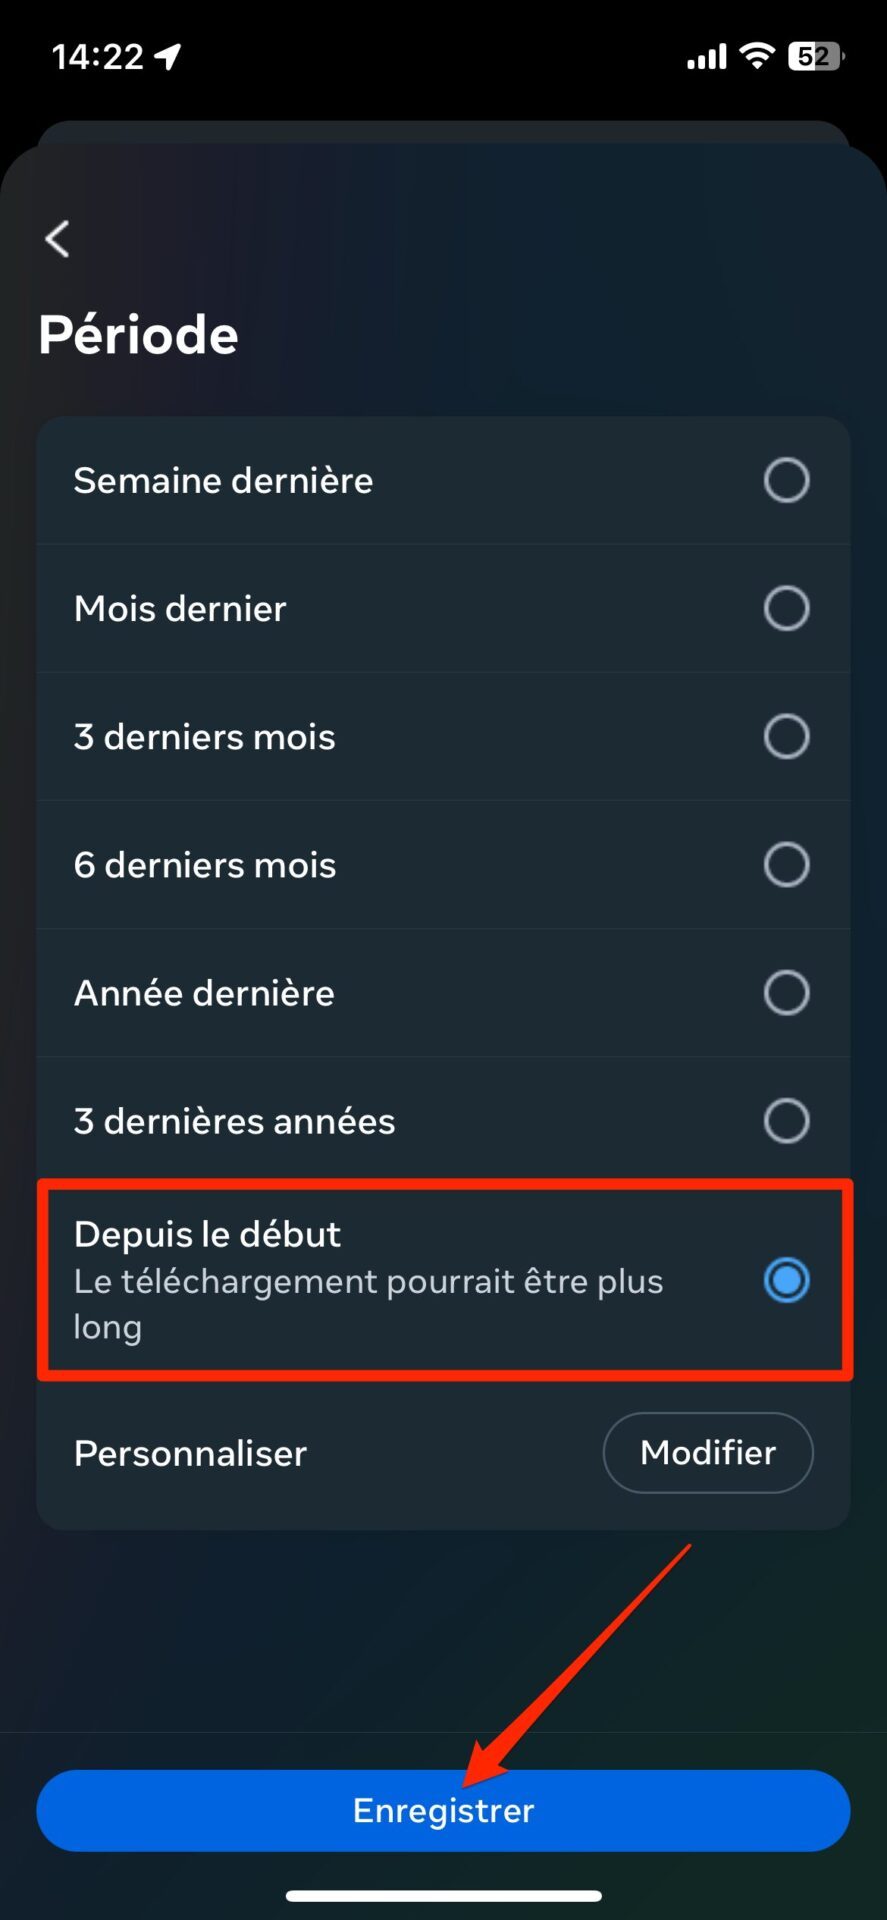Select the Semaine dernière radio button
887x1920 pixels.
point(786,480)
